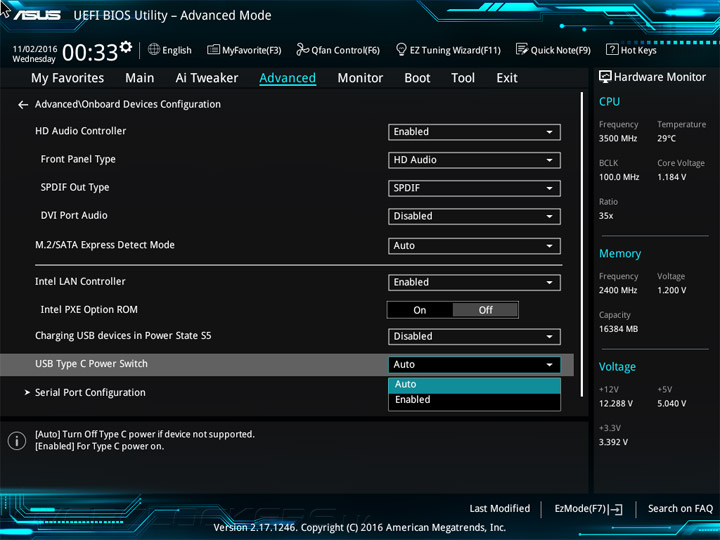Click English language button
The width and height of the screenshot is (720, 540).
pyautogui.click(x=177, y=50)
